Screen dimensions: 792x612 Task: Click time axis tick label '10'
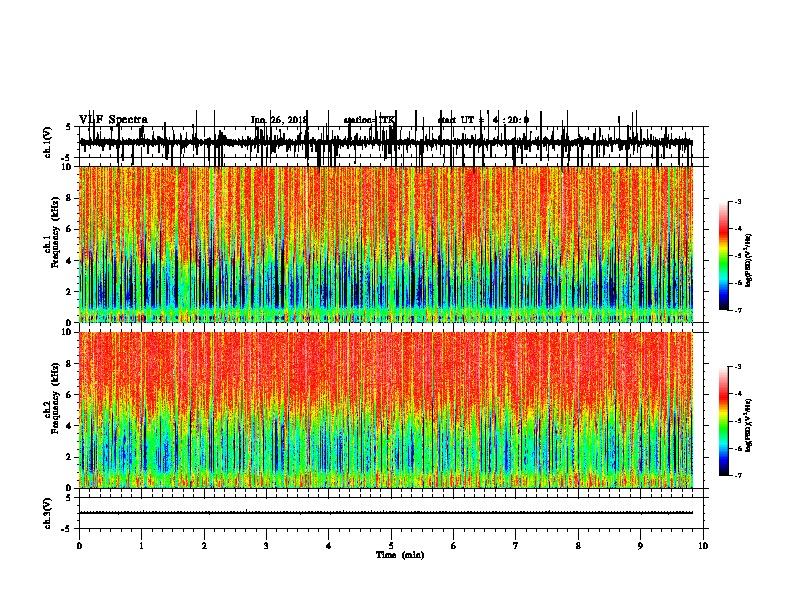(x=703, y=546)
